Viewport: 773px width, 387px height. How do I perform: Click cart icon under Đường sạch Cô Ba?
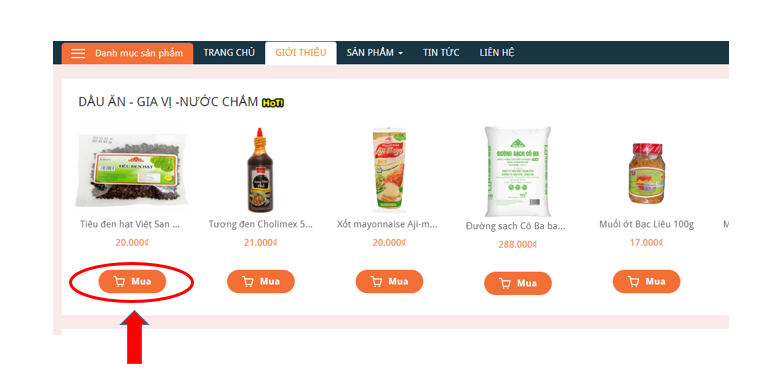pos(505,283)
